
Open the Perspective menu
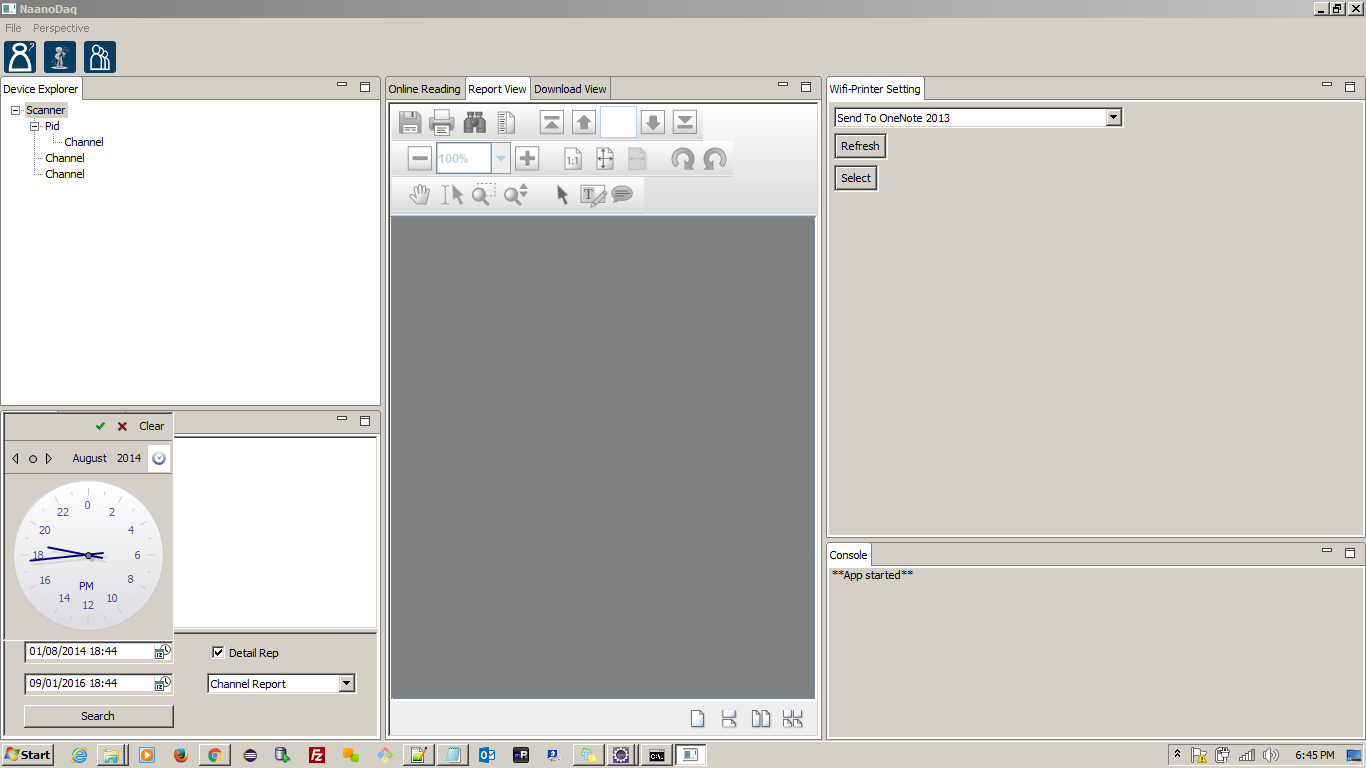[61, 28]
